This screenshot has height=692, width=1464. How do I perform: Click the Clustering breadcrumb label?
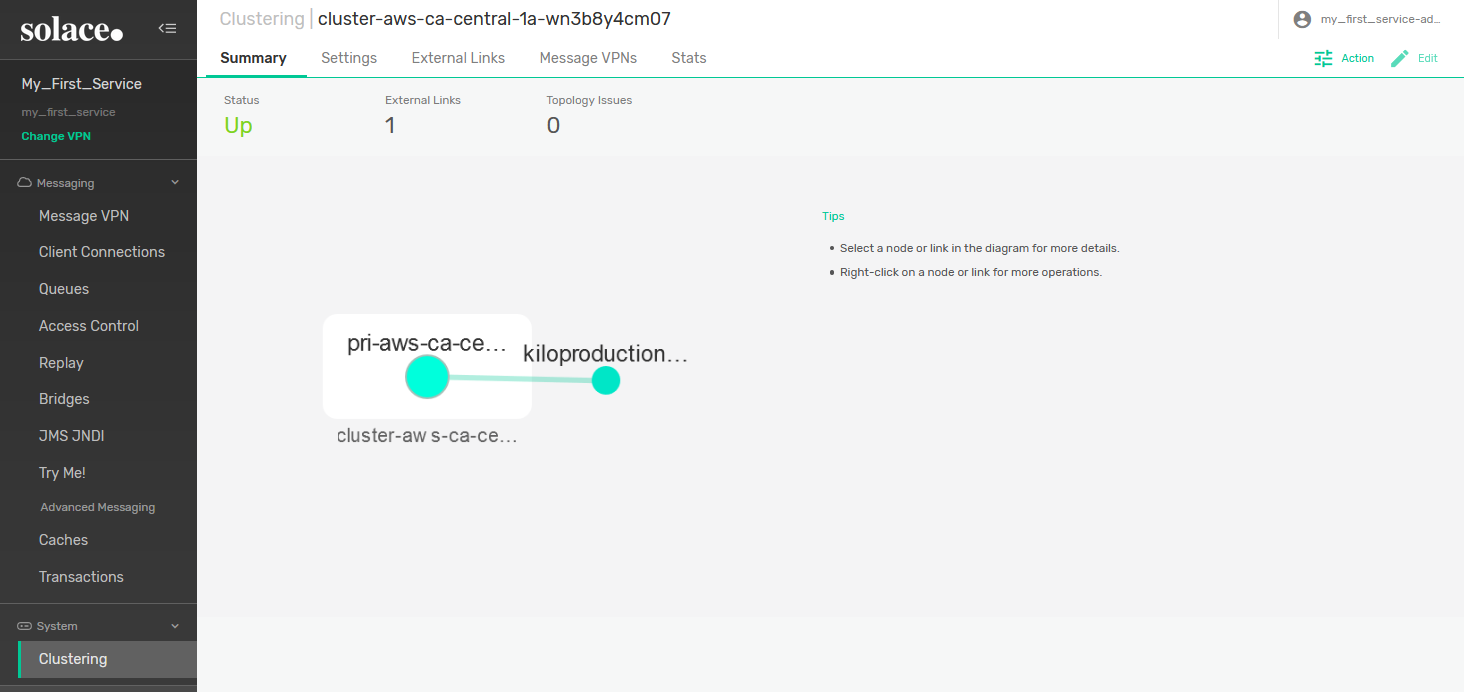(262, 18)
